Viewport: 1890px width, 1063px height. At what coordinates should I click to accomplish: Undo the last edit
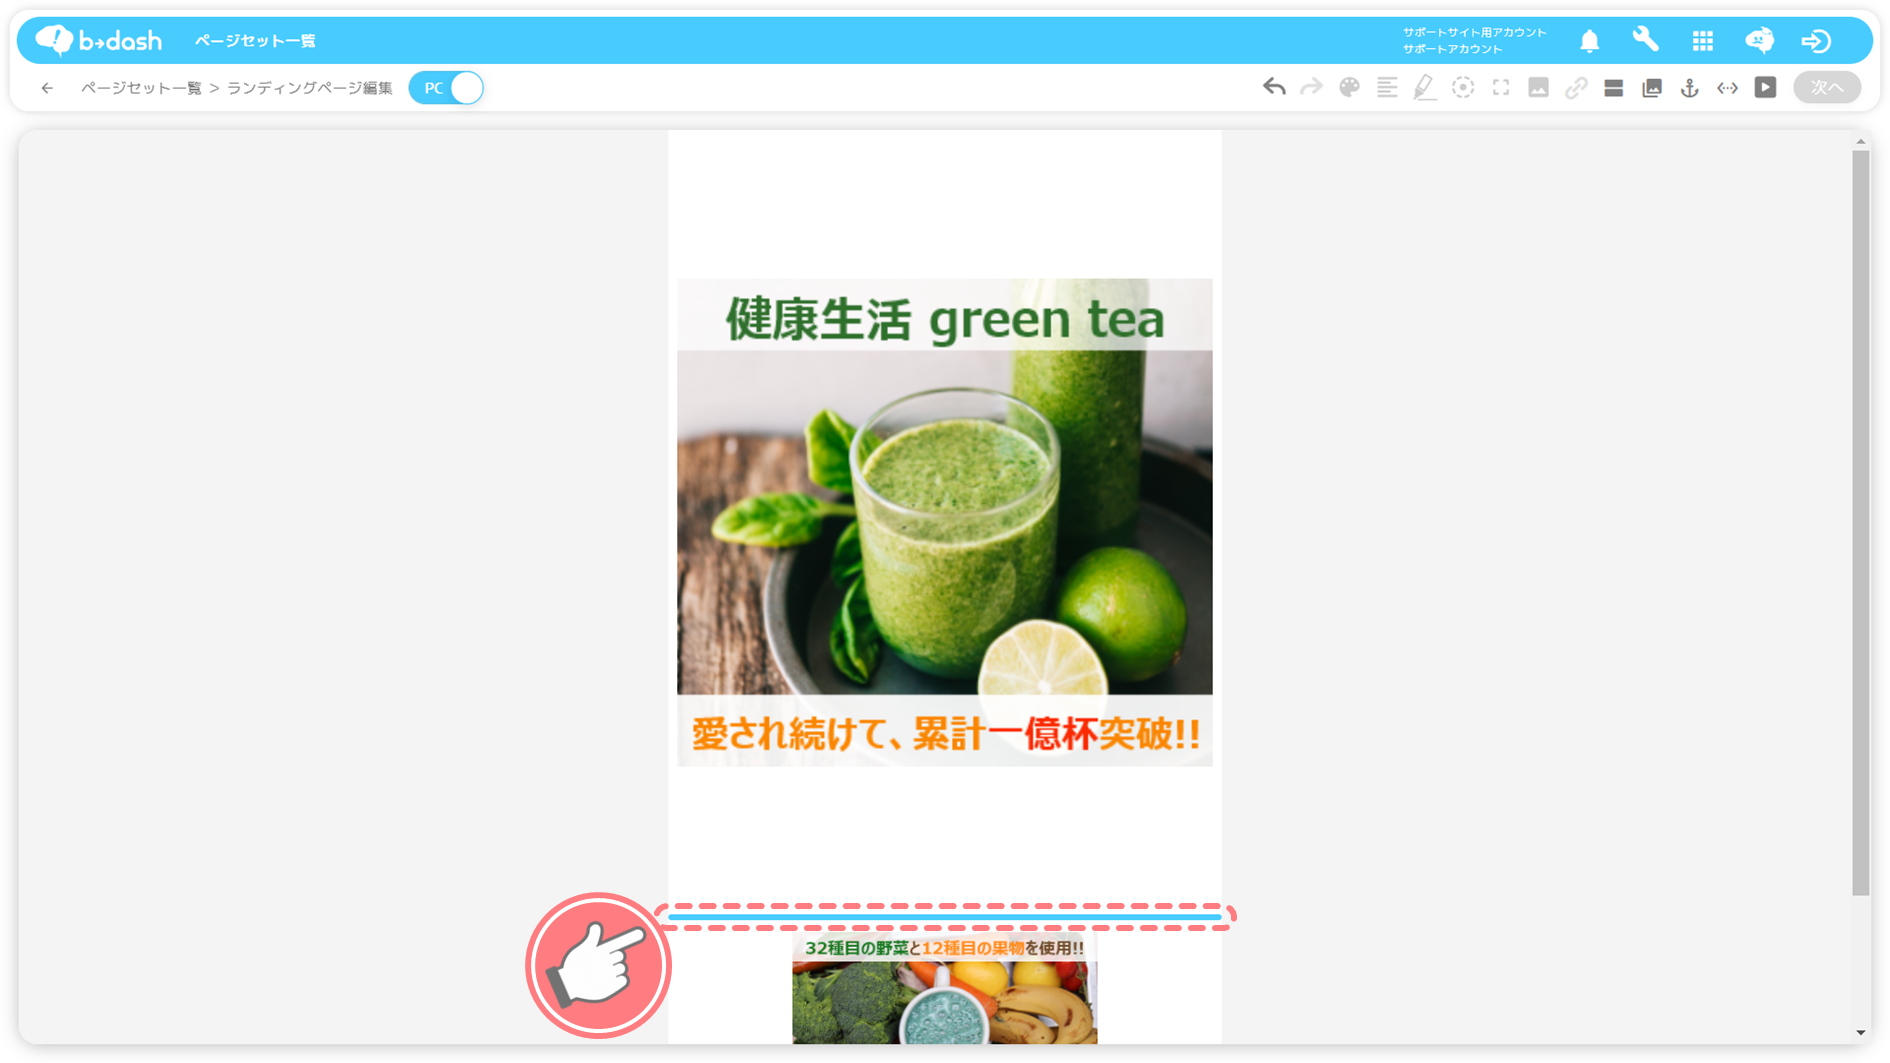tap(1274, 87)
